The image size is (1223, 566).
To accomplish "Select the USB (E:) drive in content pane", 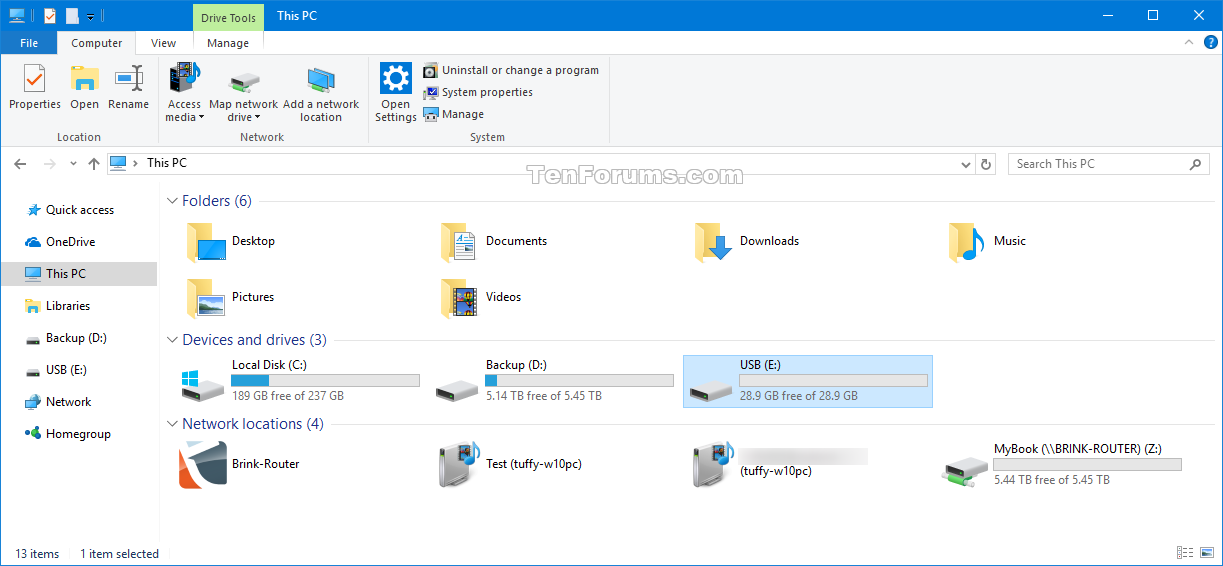I will tap(807, 381).
